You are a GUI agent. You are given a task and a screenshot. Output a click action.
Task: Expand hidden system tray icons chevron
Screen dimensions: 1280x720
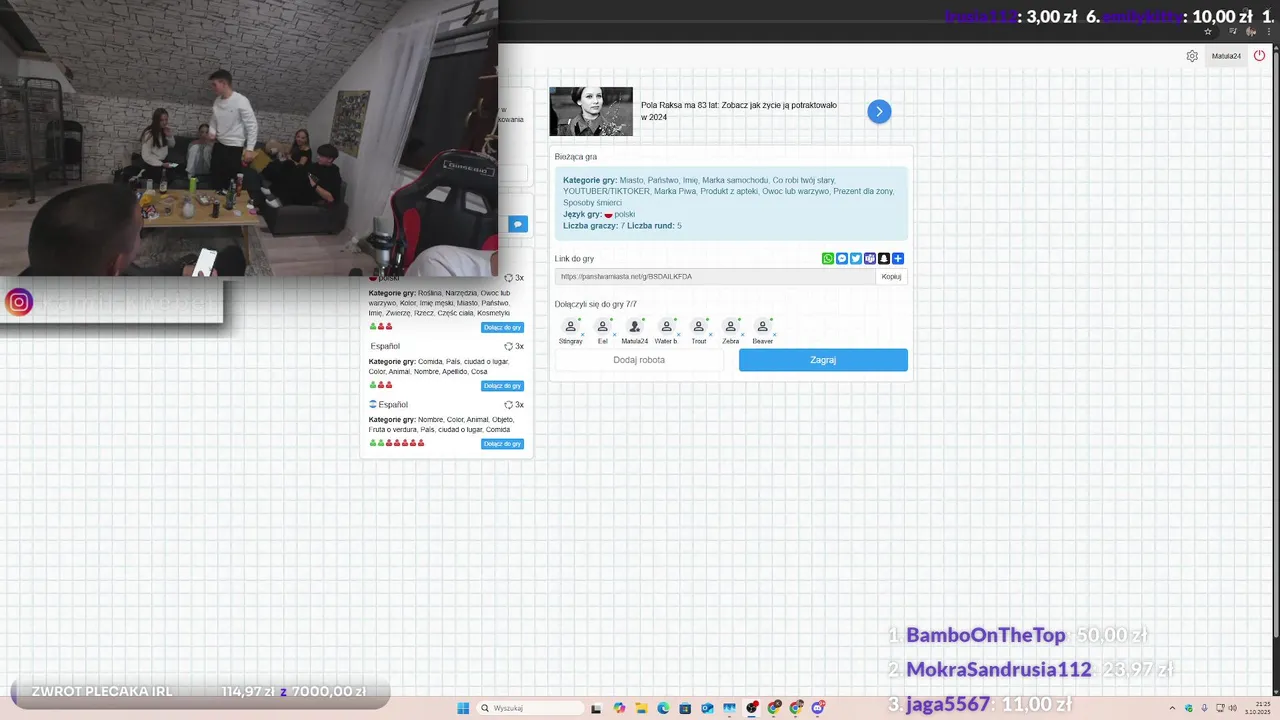tap(1172, 708)
